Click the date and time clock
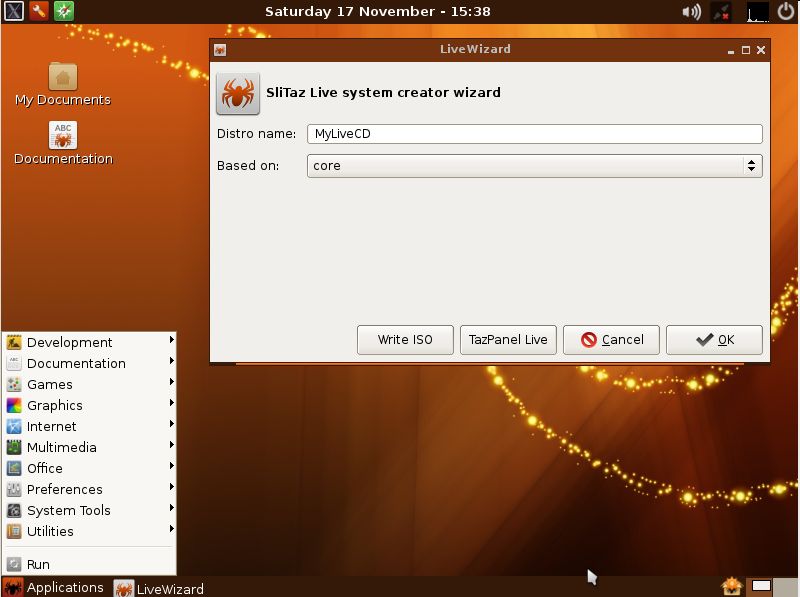 click(378, 11)
